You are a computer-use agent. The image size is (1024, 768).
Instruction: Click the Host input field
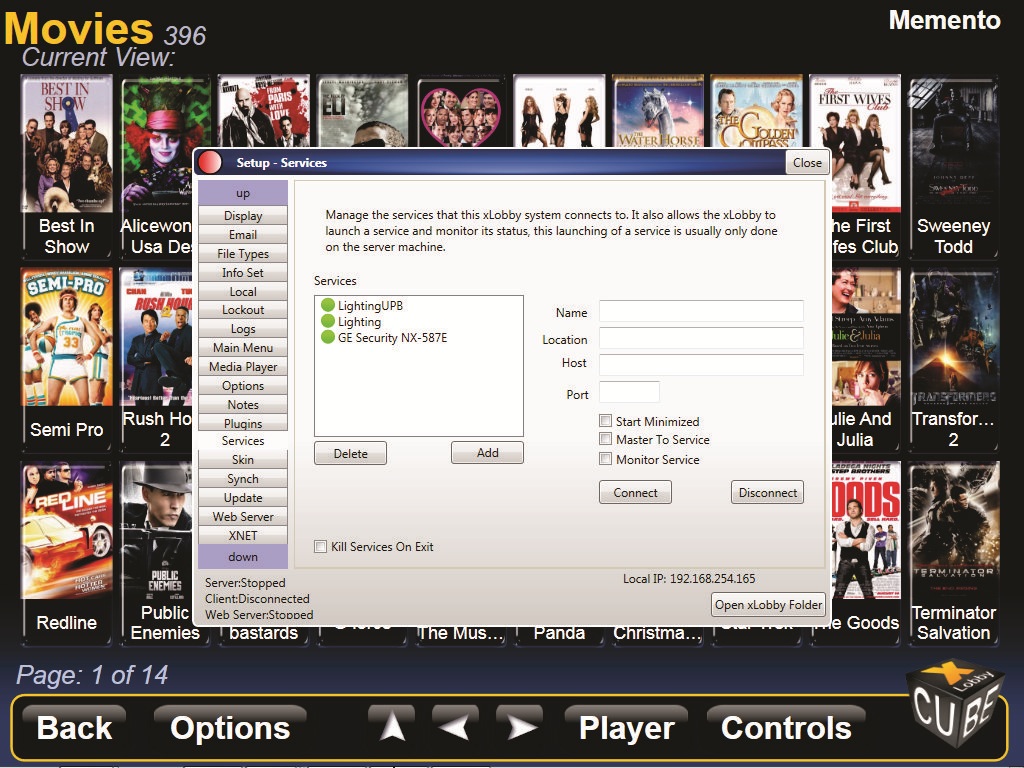pos(701,364)
